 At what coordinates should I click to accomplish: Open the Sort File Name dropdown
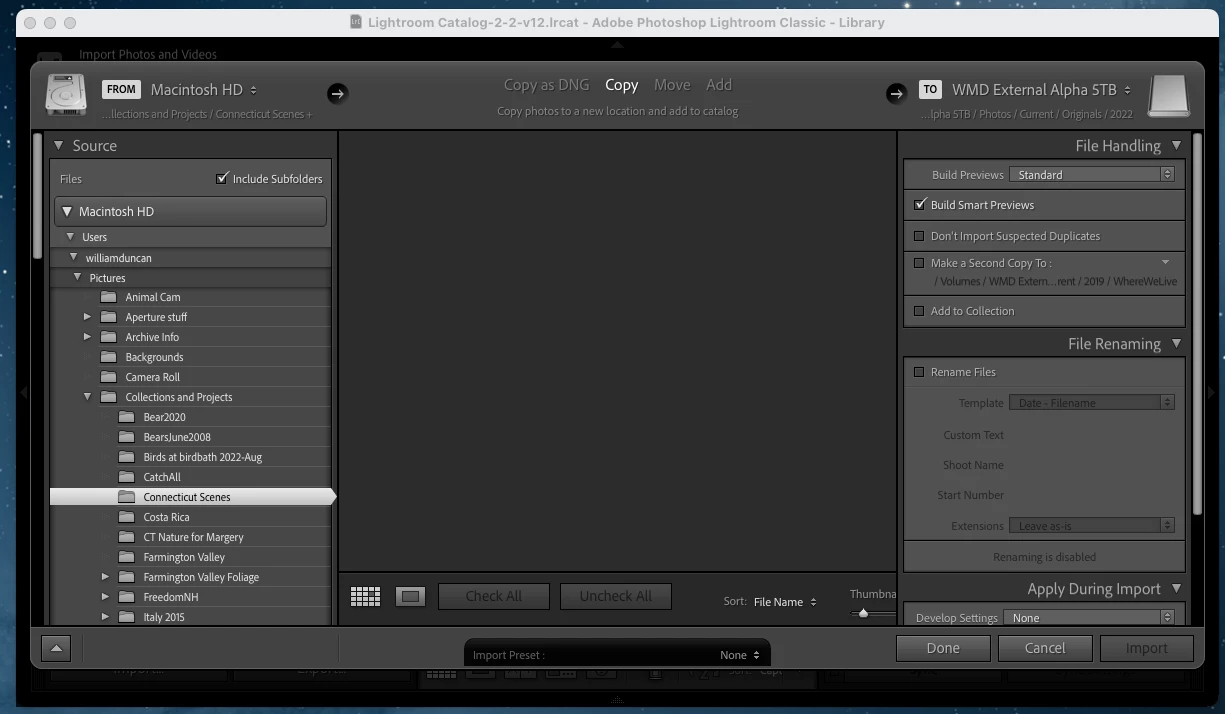pos(785,602)
